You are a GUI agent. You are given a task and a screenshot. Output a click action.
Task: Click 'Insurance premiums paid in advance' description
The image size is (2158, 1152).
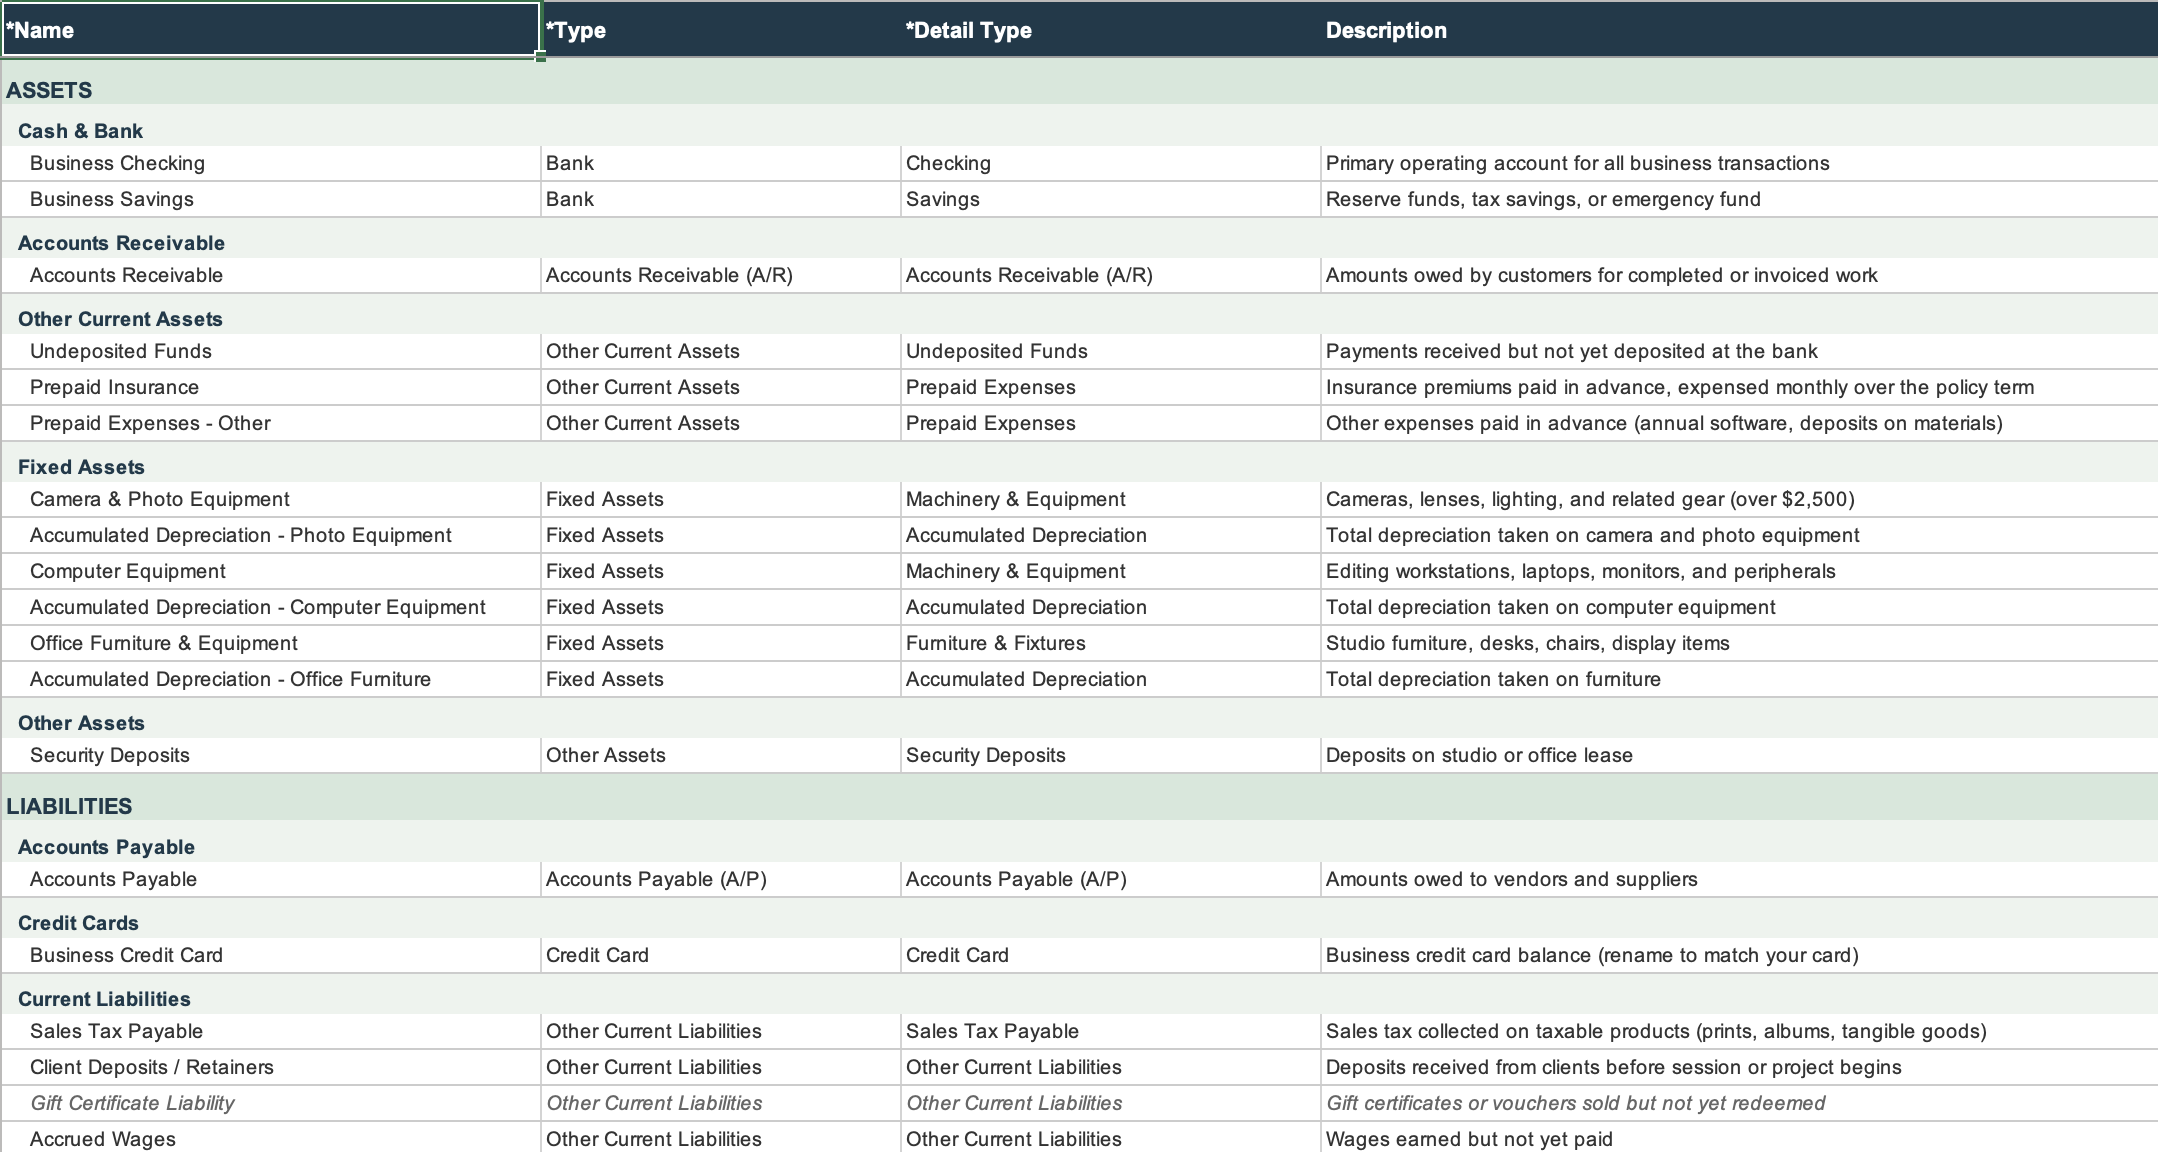(x=1739, y=387)
